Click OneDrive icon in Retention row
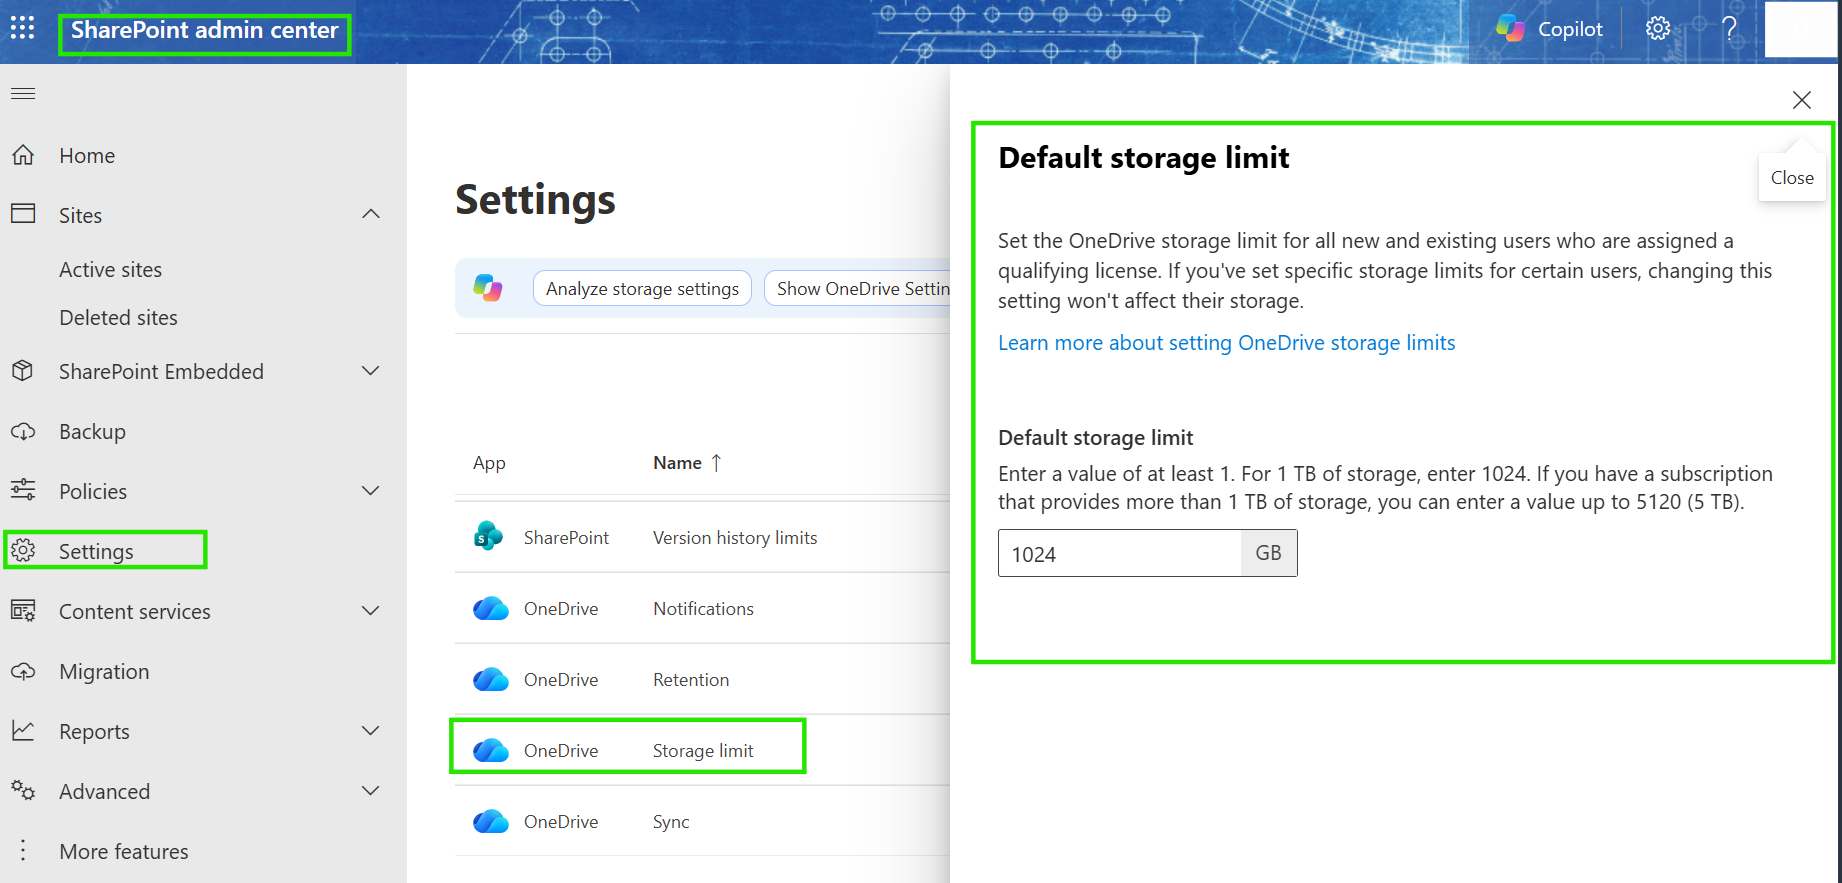The image size is (1842, 883). 491,679
